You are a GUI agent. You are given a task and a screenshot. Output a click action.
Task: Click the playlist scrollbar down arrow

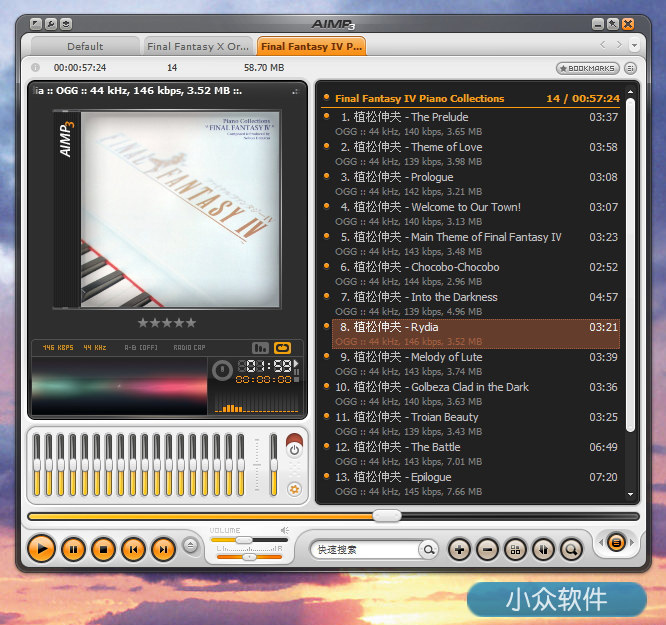pos(630,494)
